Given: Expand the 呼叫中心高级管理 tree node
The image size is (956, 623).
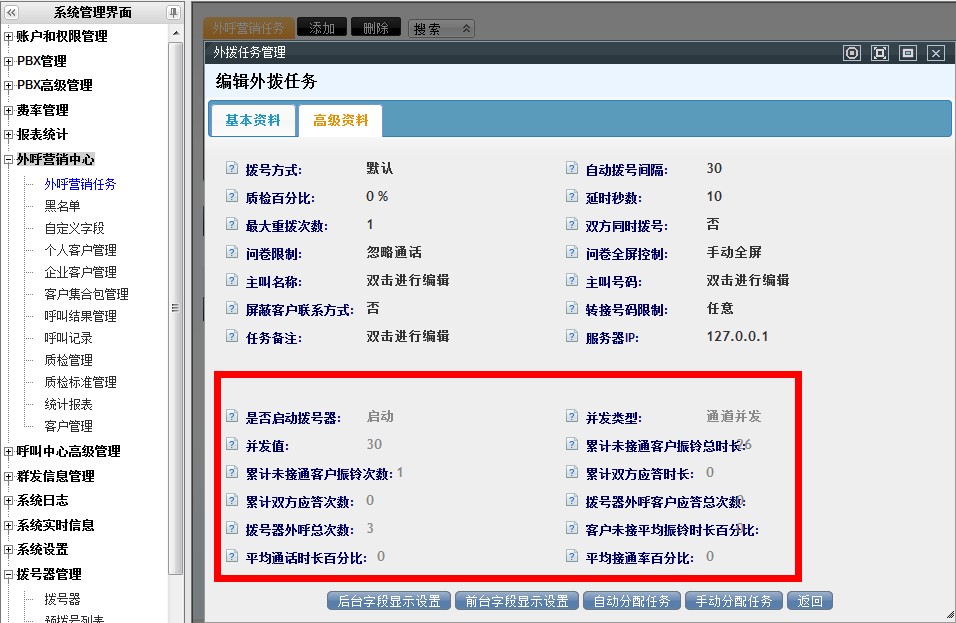Looking at the screenshot, I should pyautogui.click(x=8, y=452).
